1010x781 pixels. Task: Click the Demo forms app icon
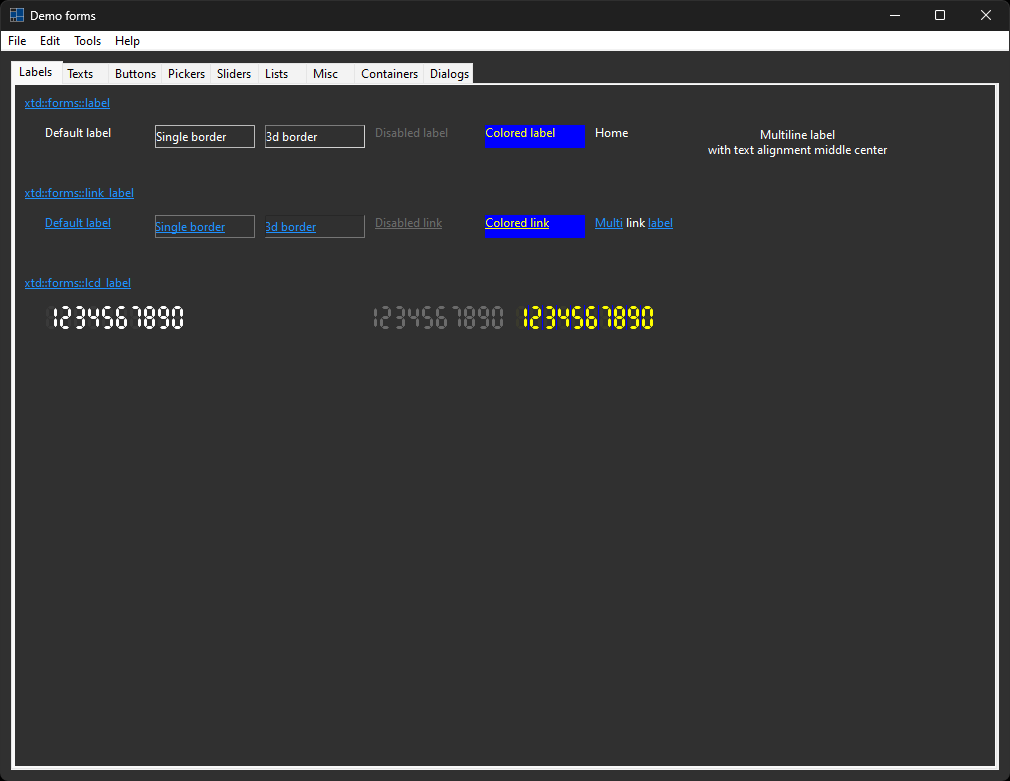click(17, 16)
